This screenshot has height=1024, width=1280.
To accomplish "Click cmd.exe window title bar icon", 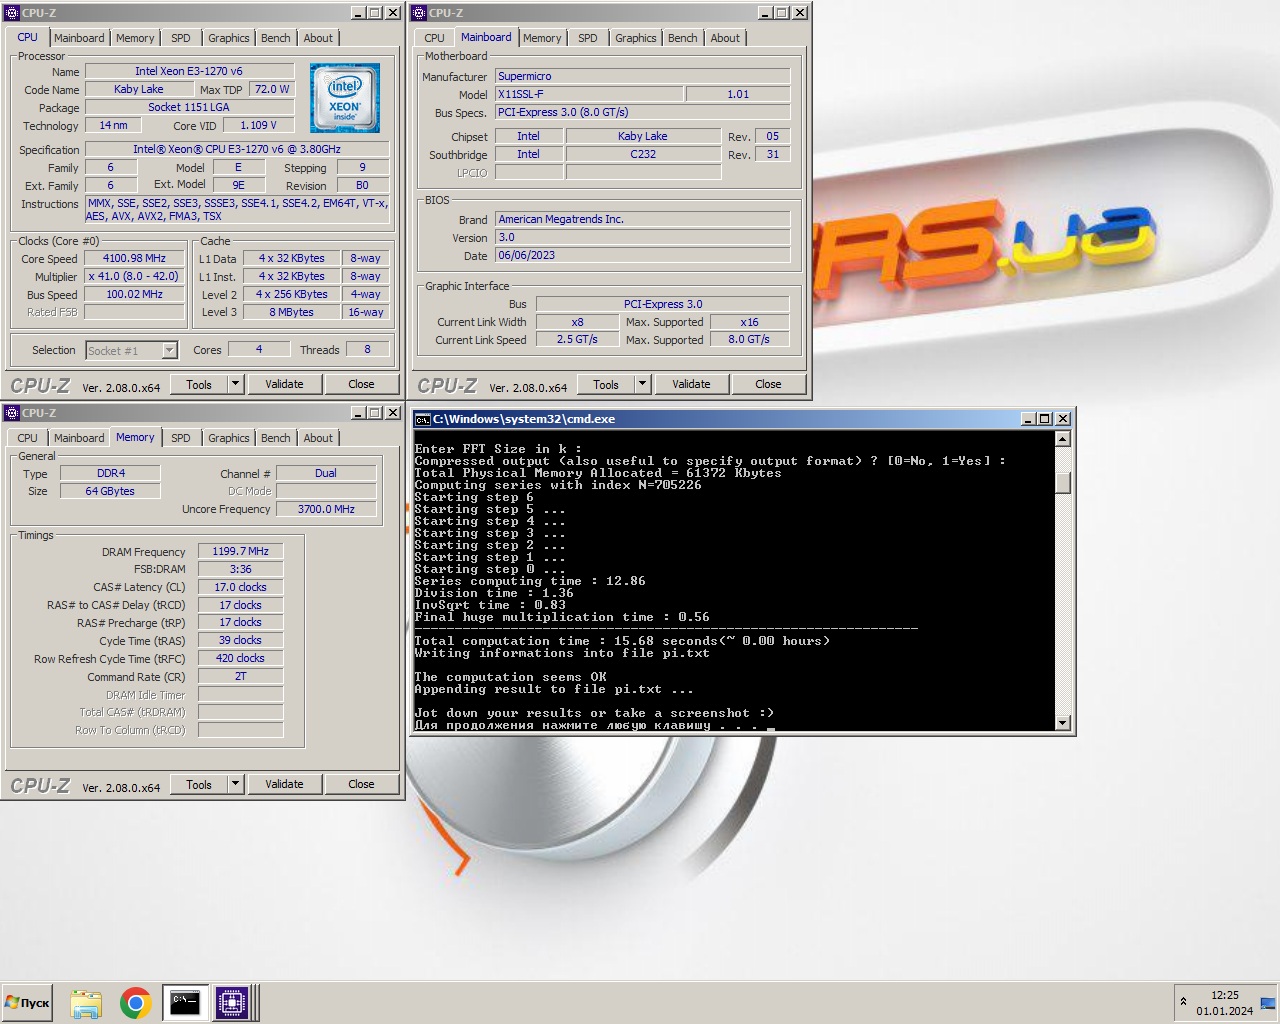I will pyautogui.click(x=422, y=419).
